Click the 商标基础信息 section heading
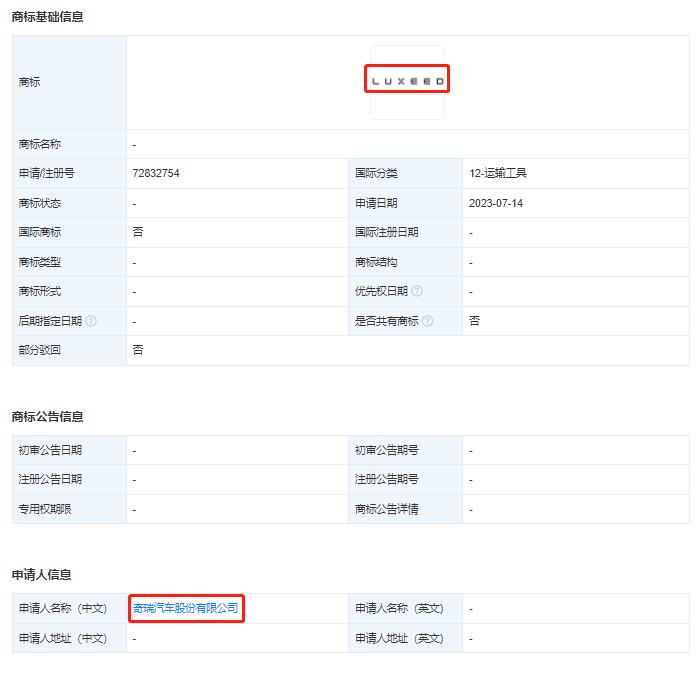The image size is (696, 676). (47, 17)
